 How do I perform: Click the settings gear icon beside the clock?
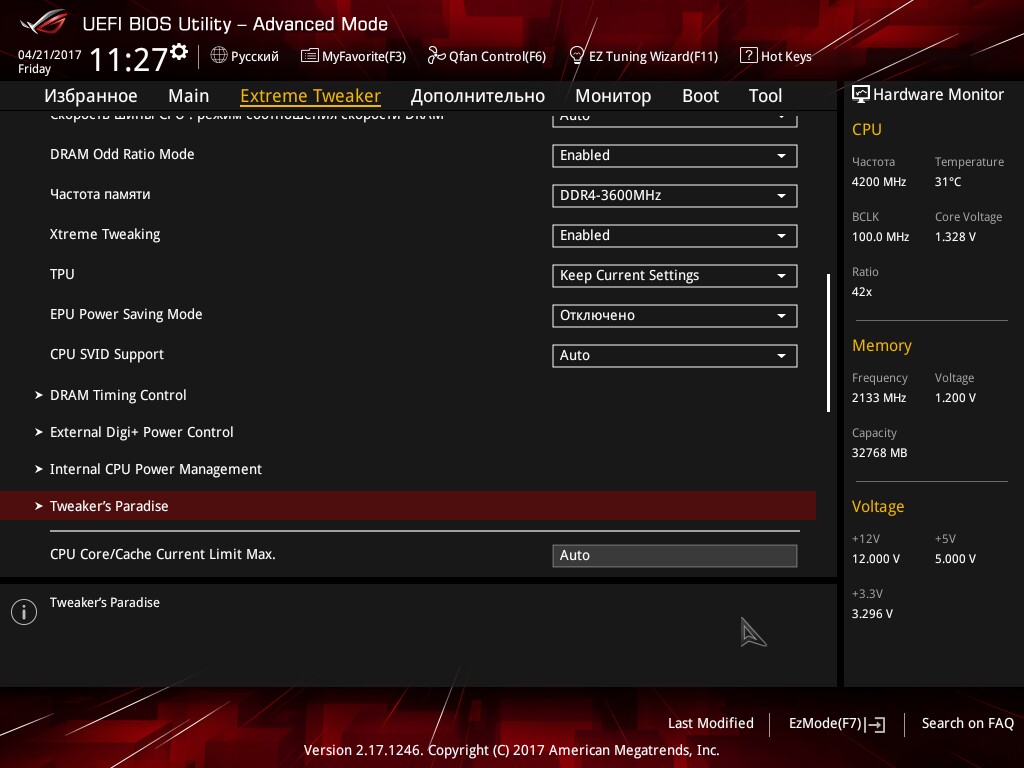pos(179,51)
